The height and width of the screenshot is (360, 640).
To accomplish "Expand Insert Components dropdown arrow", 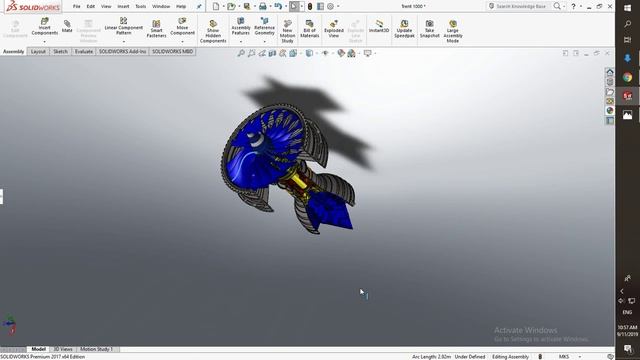I will [44, 42].
